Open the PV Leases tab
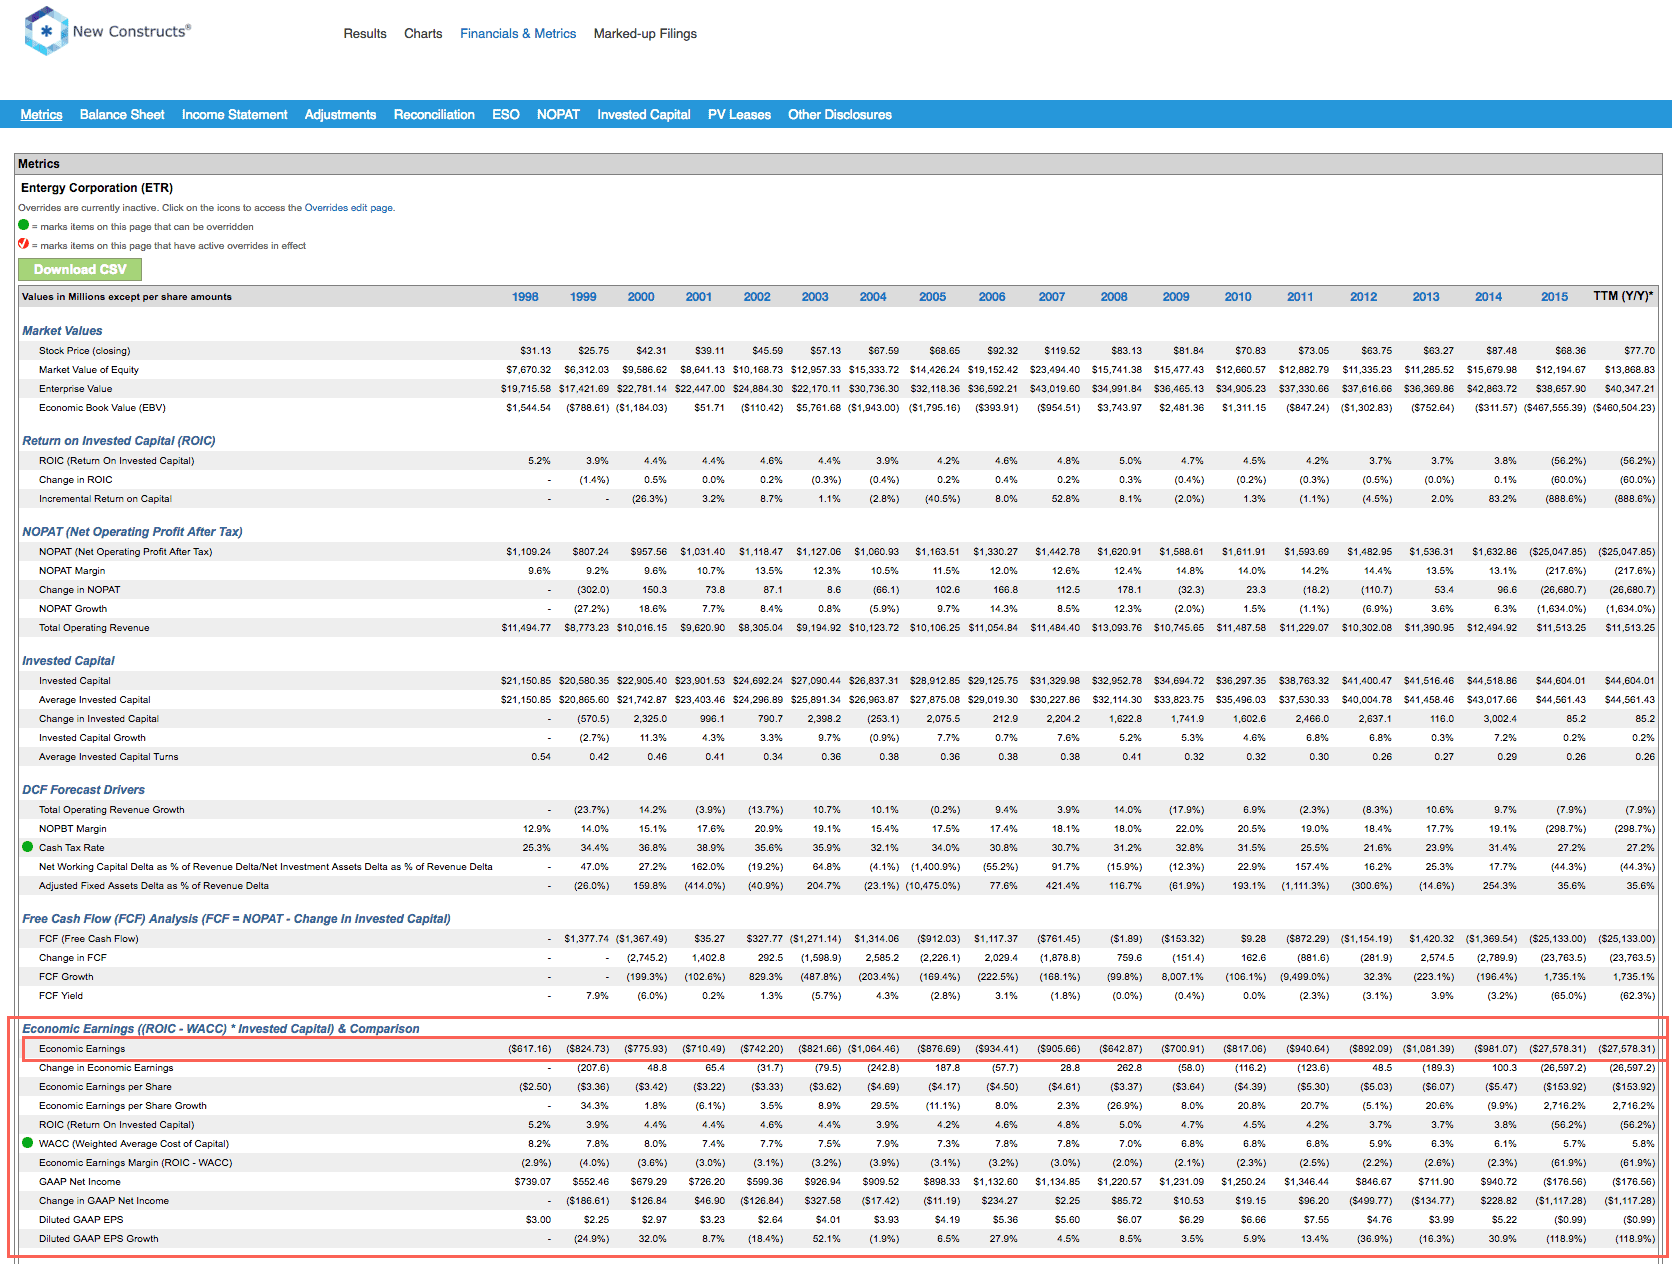This screenshot has width=1672, height=1264. pos(739,115)
